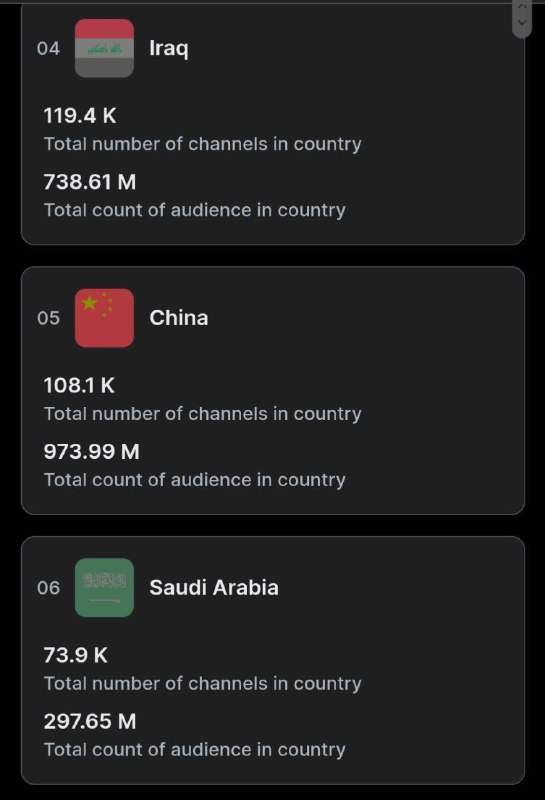
Task: Click China's 973.99 M audience value
Action: point(91,452)
